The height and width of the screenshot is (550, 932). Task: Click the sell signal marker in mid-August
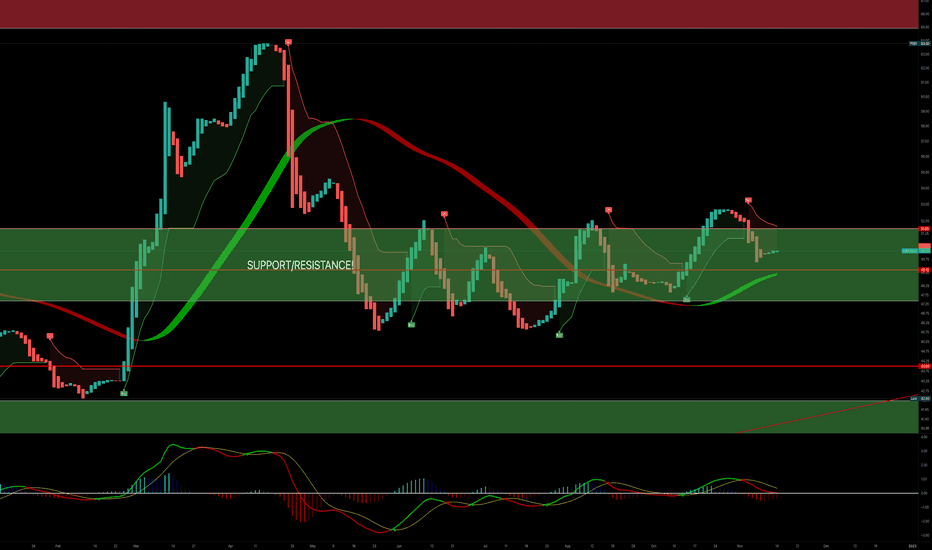(x=608, y=210)
